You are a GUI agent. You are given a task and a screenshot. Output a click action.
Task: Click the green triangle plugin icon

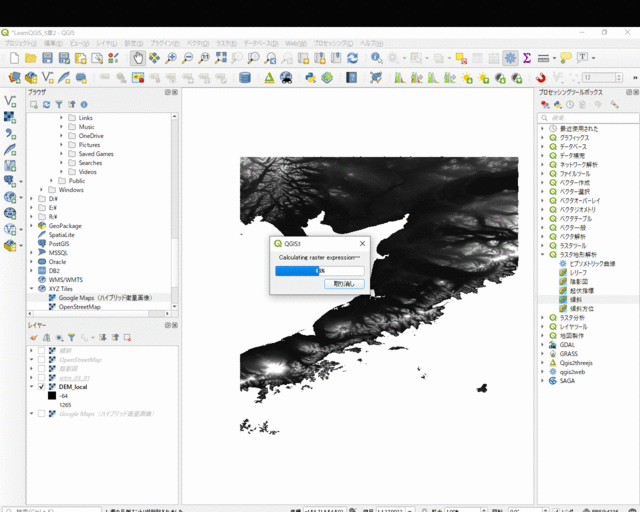269,78
